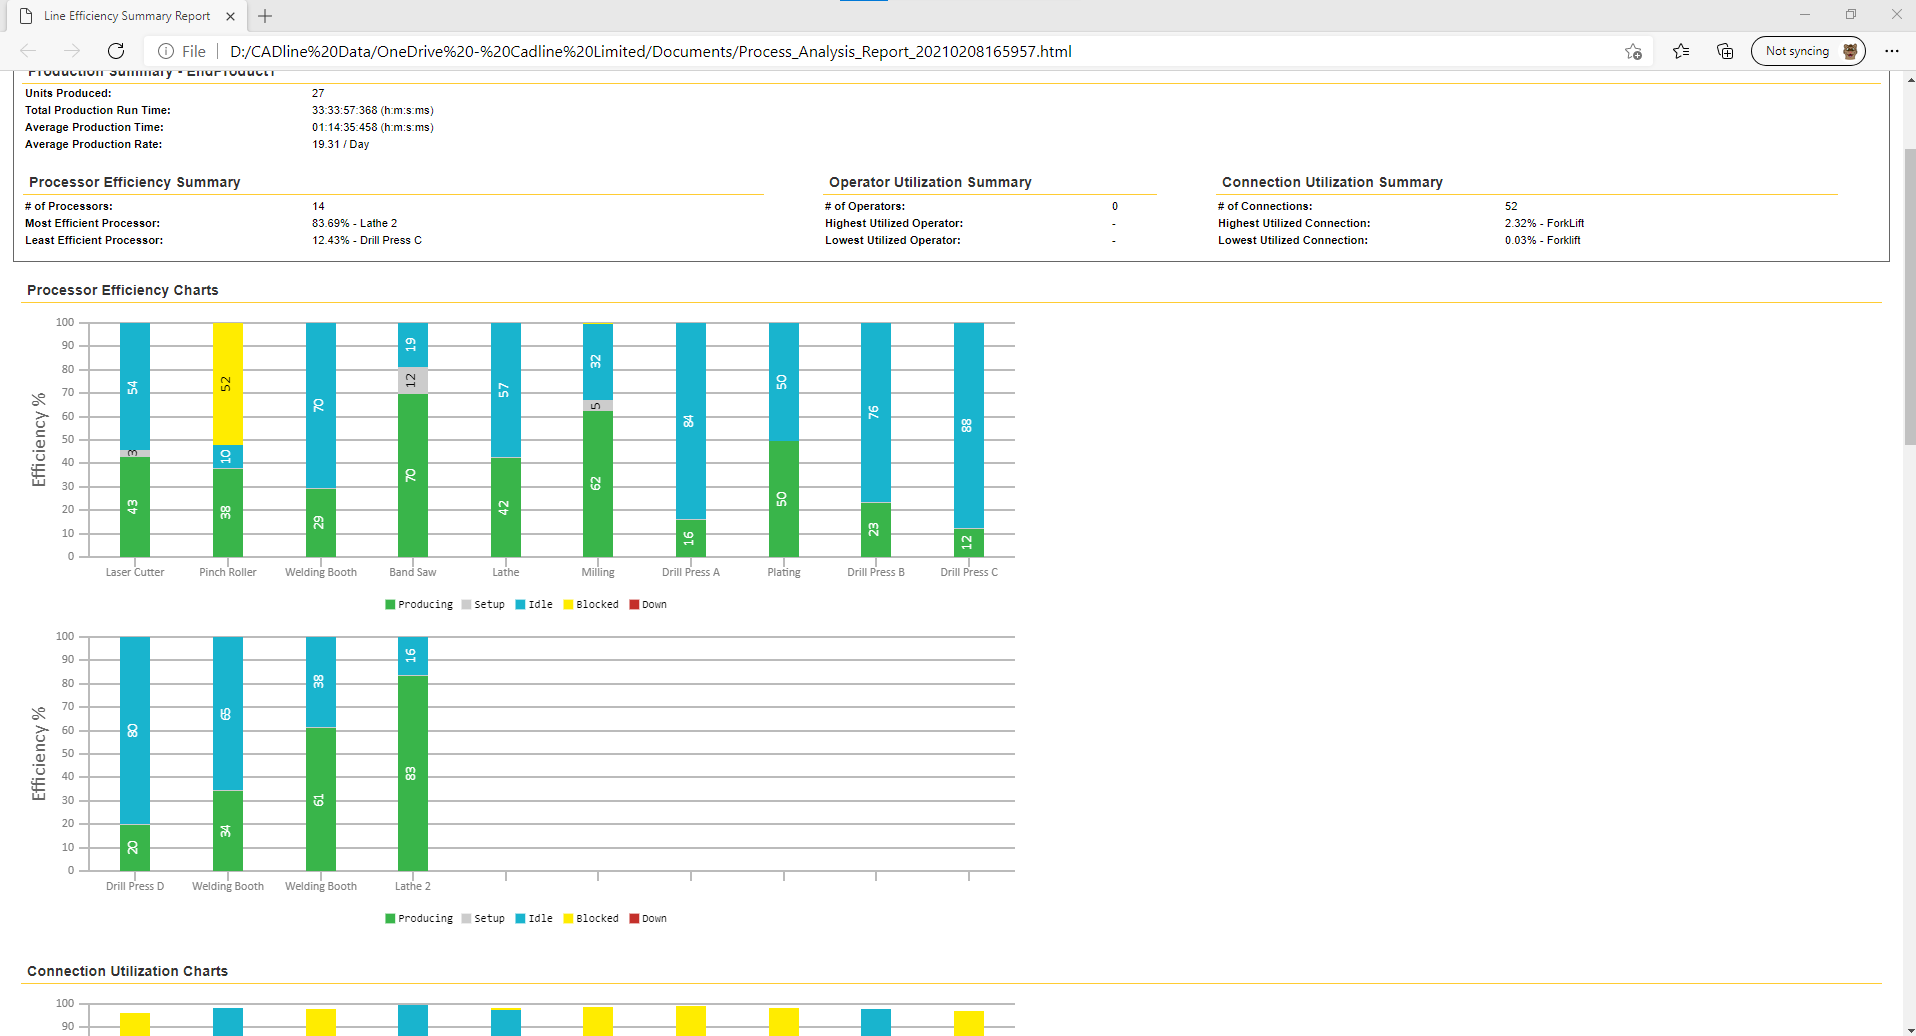The height and width of the screenshot is (1036, 1916).
Task: Toggle the Blocked legend entry
Action: click(593, 604)
